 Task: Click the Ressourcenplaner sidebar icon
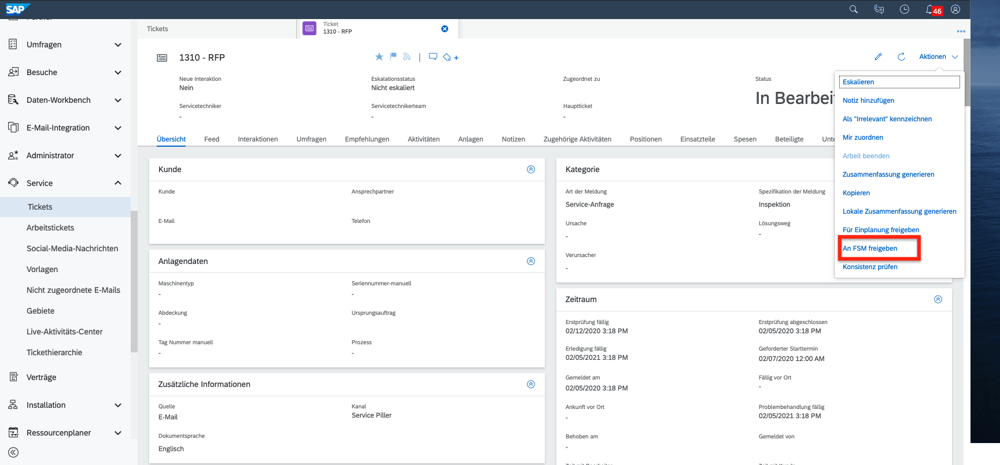tap(13, 432)
